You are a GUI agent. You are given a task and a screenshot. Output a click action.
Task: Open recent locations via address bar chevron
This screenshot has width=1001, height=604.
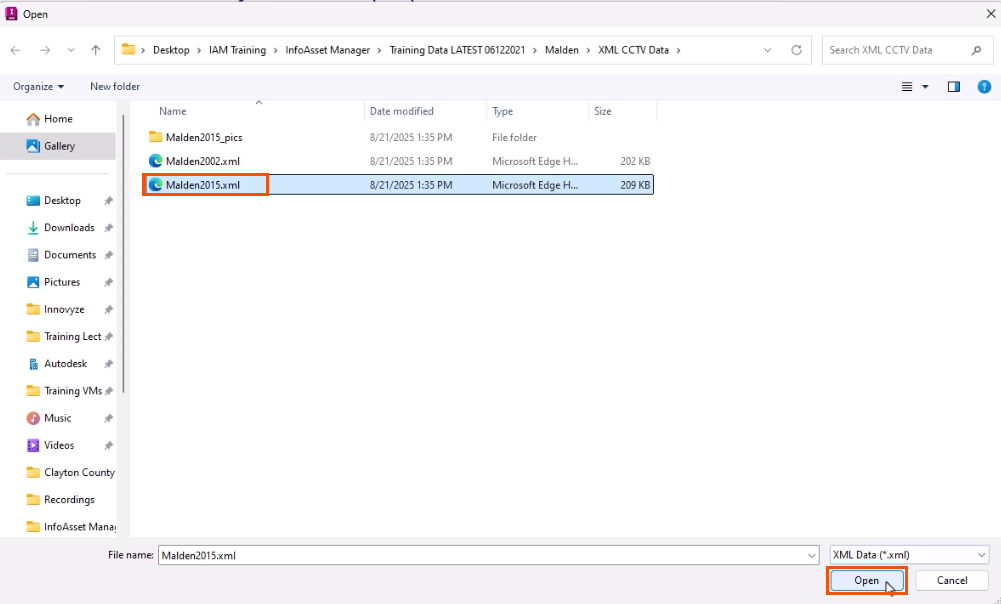pyautogui.click(x=766, y=49)
